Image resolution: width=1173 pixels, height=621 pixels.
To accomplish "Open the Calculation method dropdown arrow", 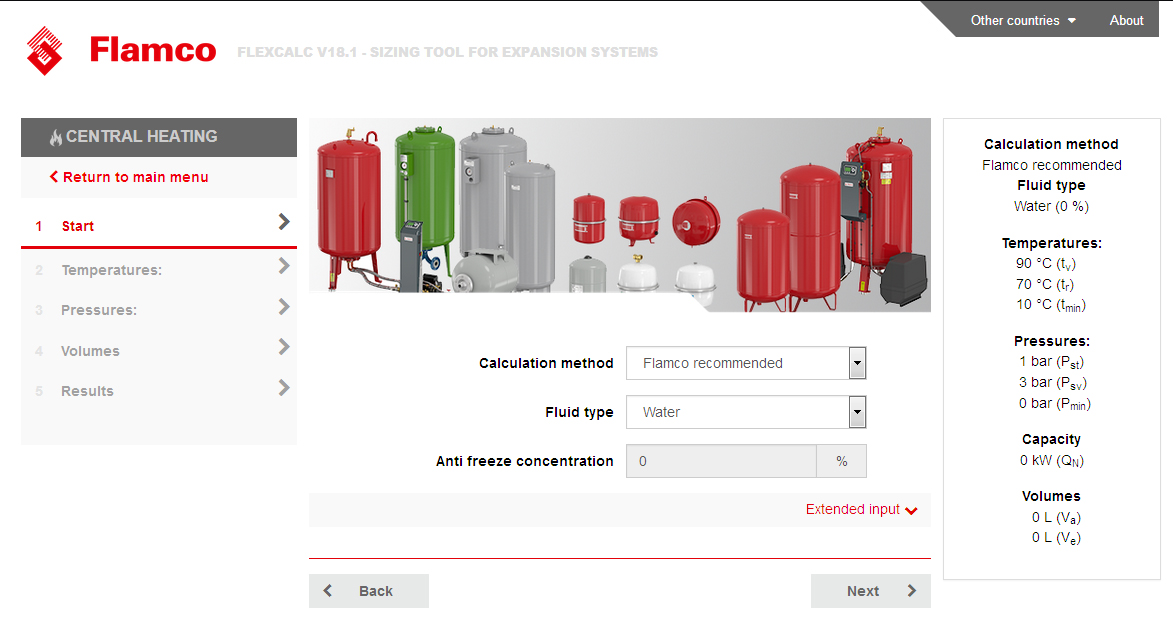I will (x=857, y=364).
